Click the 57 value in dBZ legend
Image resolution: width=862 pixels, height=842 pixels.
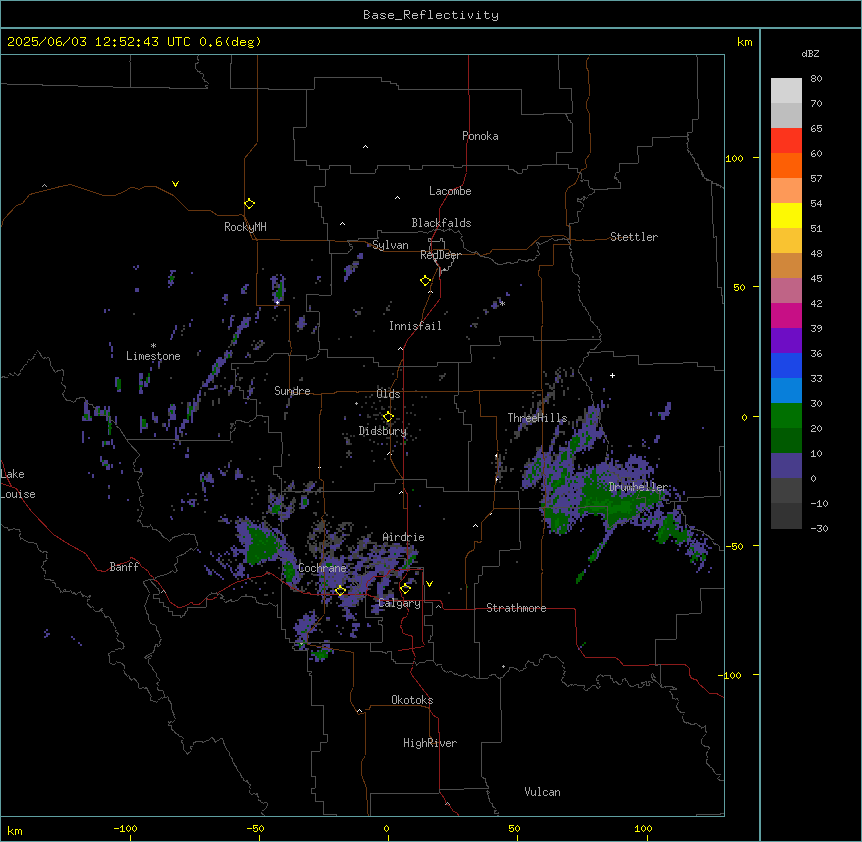(x=816, y=179)
